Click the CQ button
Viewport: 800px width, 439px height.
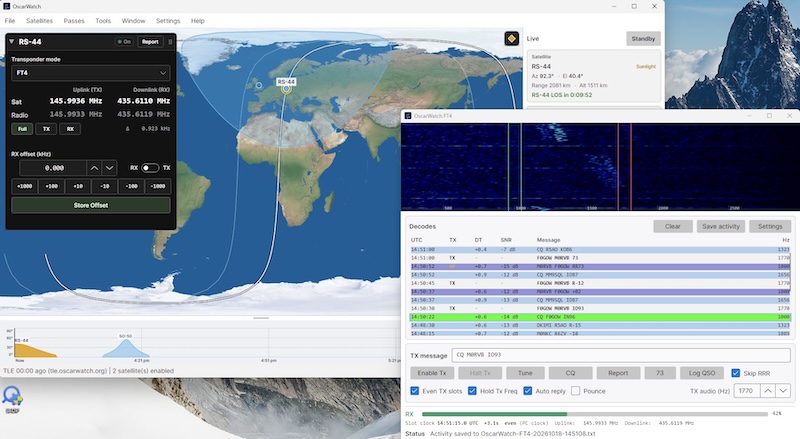pyautogui.click(x=570, y=373)
